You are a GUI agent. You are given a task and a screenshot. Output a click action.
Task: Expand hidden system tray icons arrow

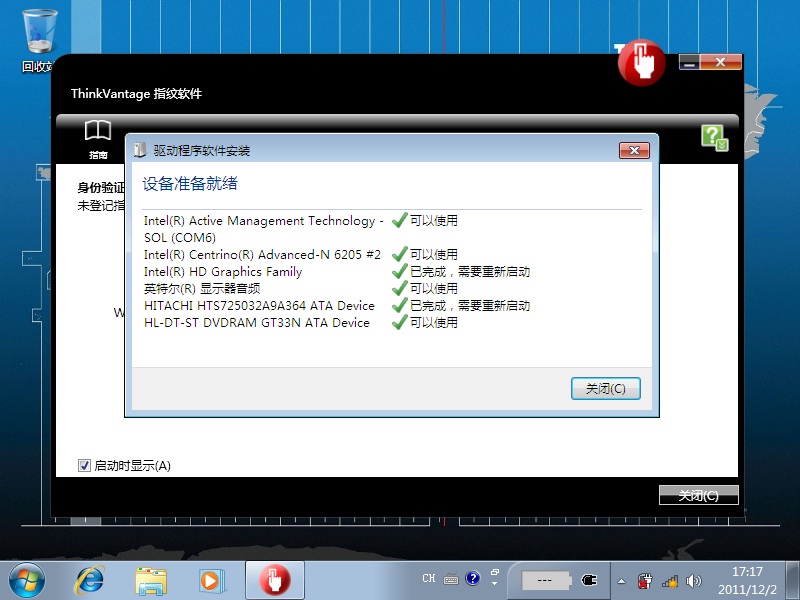tap(621, 581)
